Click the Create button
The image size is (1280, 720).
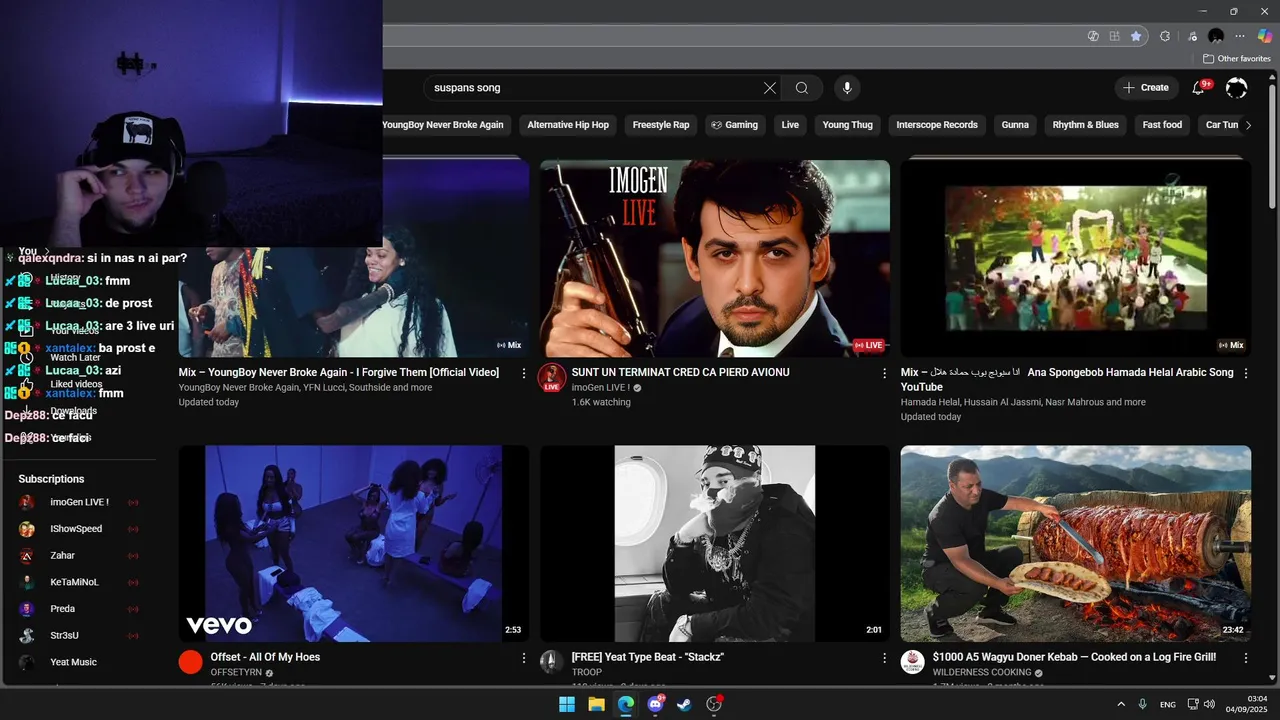(1146, 88)
